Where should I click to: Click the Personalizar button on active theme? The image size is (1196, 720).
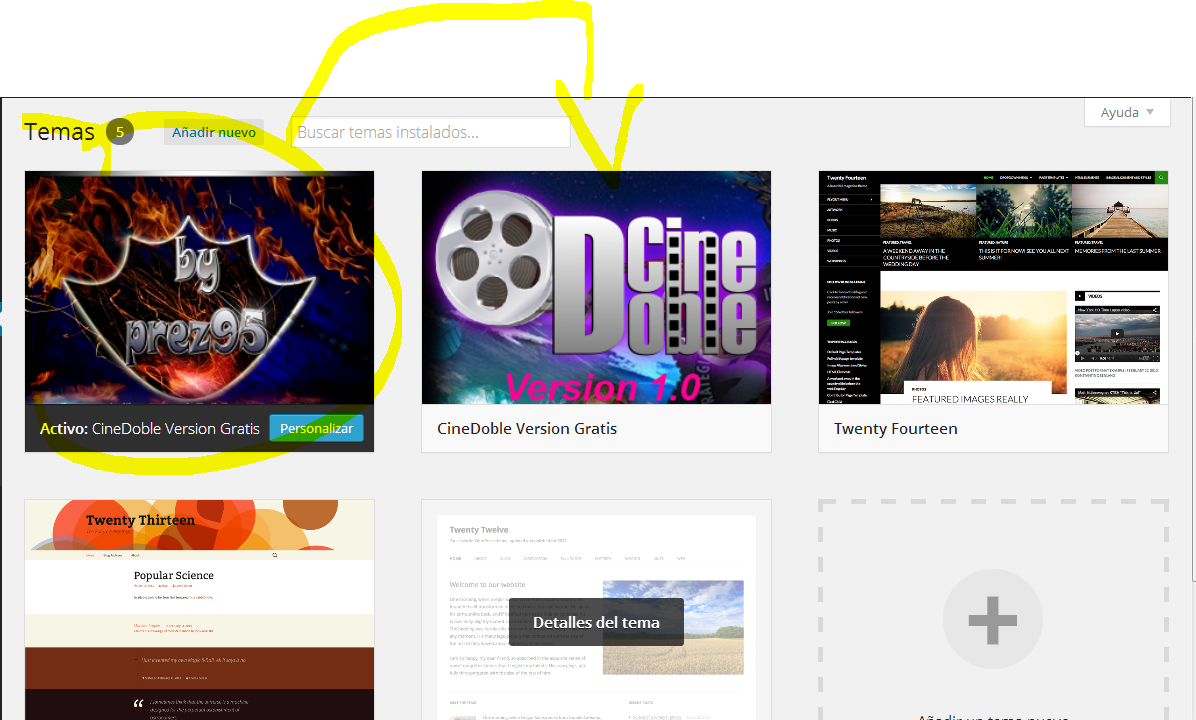tap(316, 429)
